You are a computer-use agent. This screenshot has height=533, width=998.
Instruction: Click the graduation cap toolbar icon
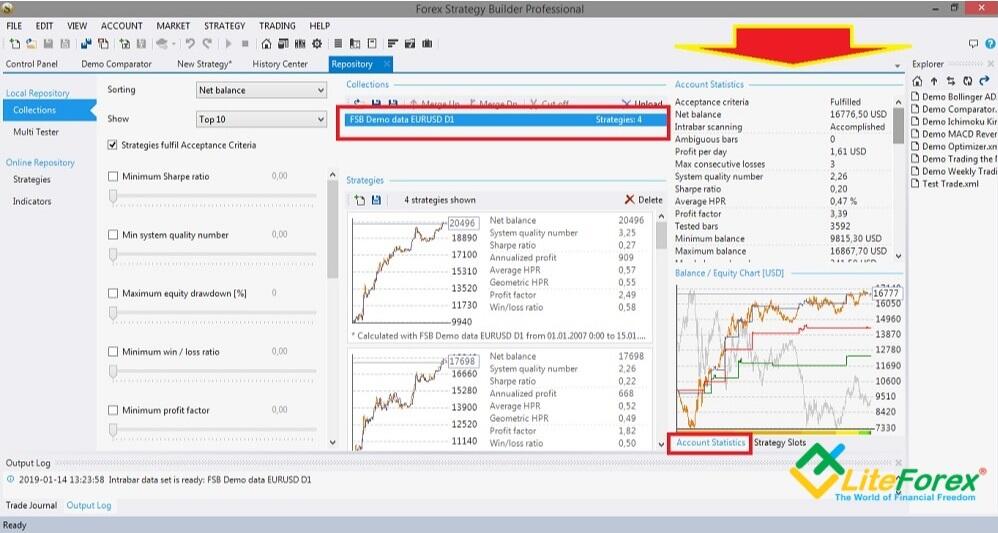tap(162, 43)
